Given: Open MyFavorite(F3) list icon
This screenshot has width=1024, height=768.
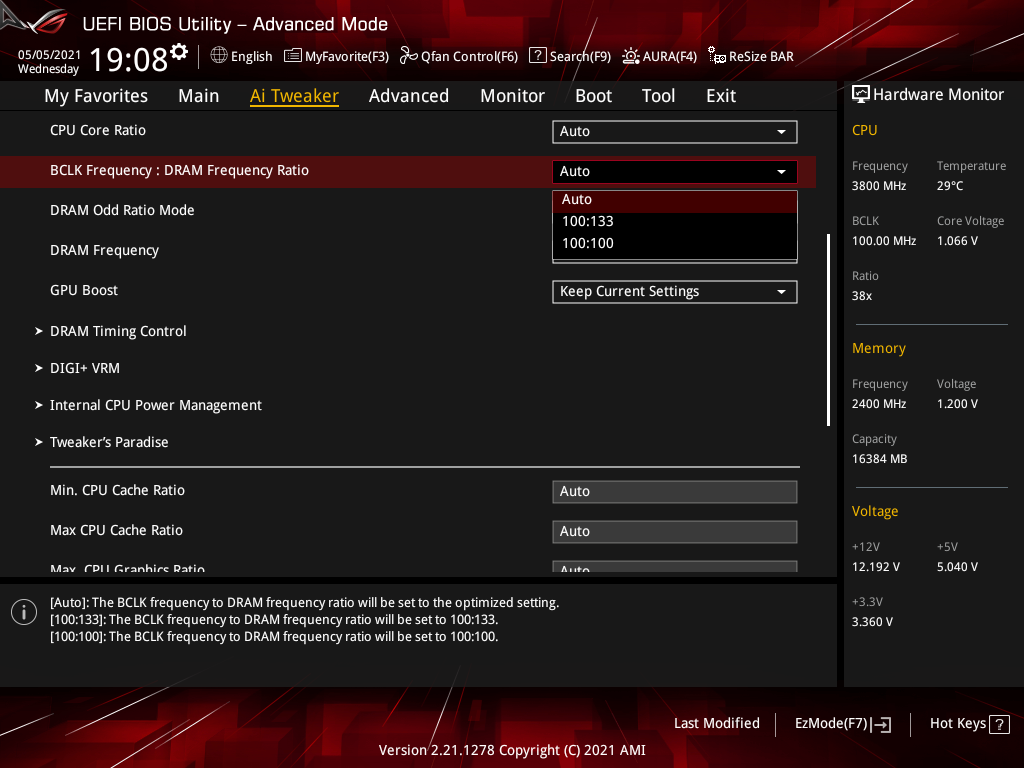Looking at the screenshot, I should (x=293, y=56).
